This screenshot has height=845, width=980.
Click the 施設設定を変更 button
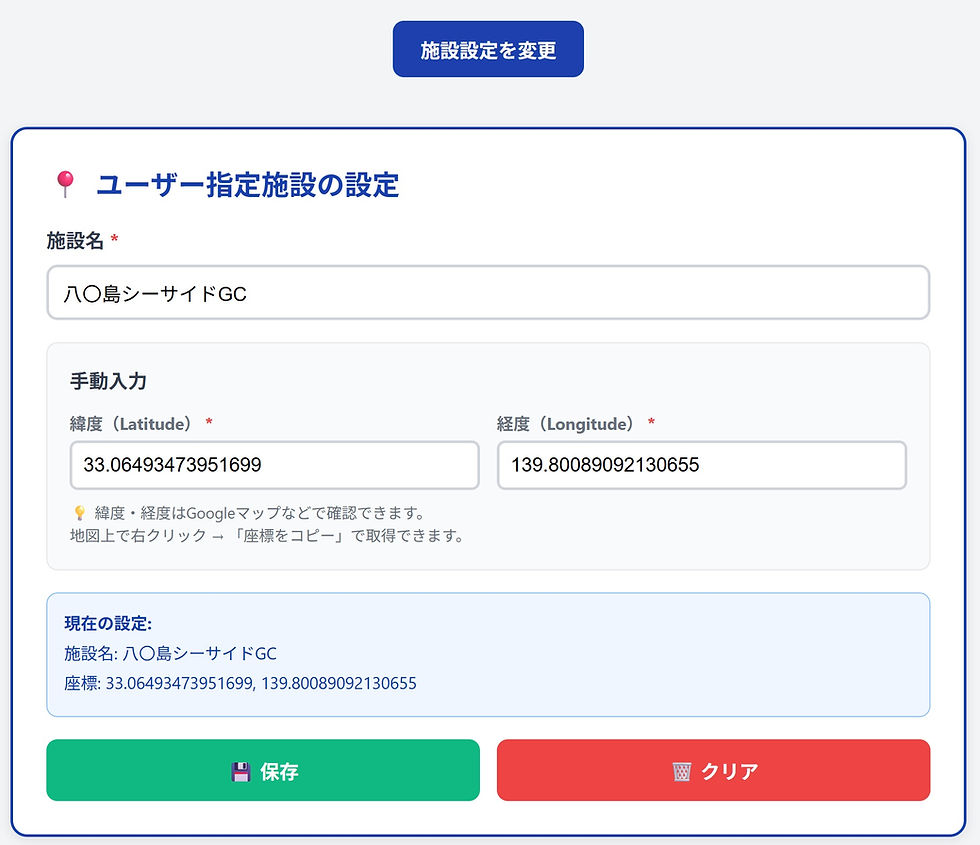(x=488, y=50)
